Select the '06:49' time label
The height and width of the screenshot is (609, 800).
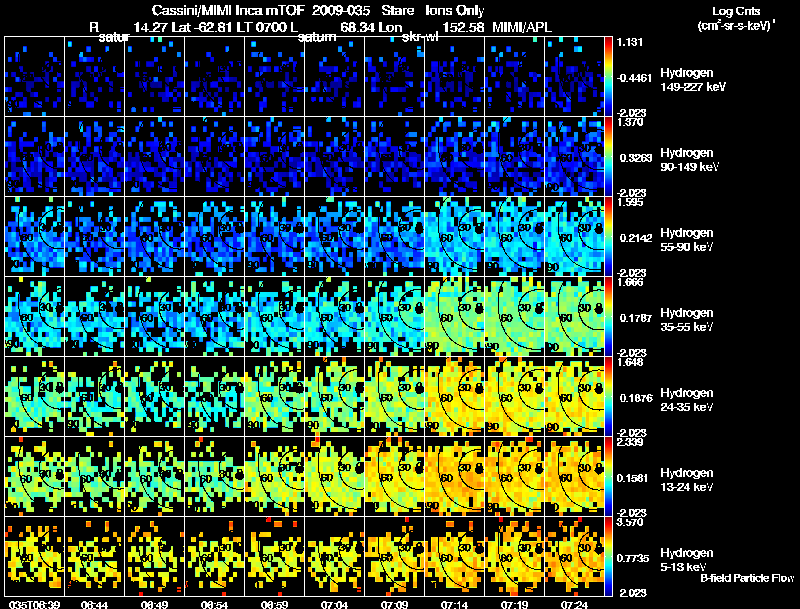(x=155, y=604)
